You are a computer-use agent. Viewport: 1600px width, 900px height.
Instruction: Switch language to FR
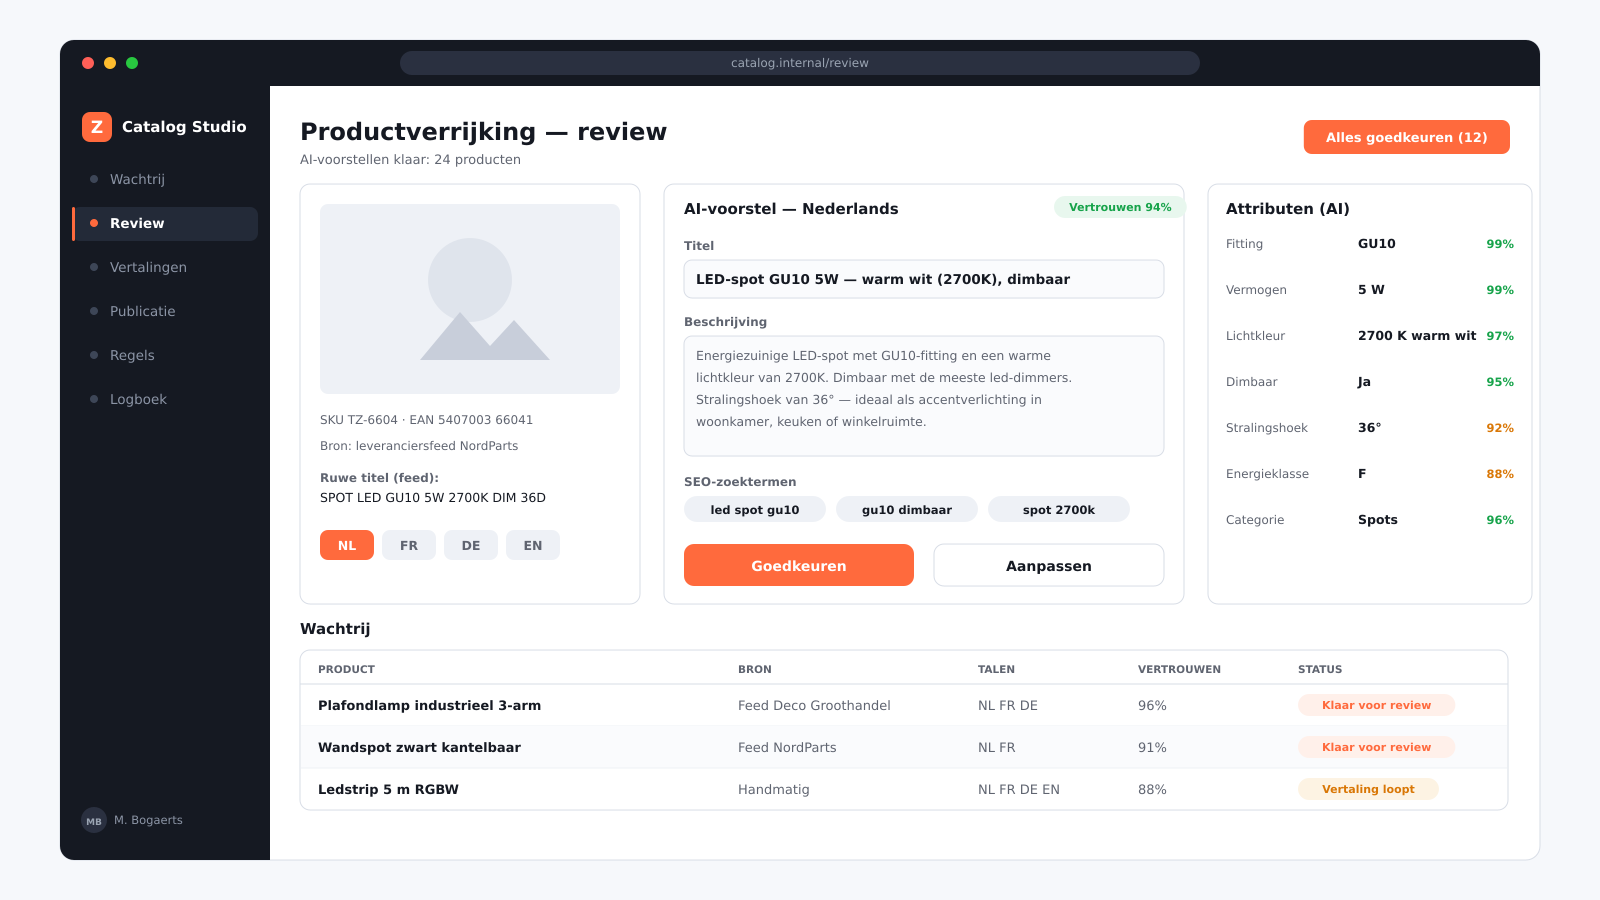tap(409, 545)
